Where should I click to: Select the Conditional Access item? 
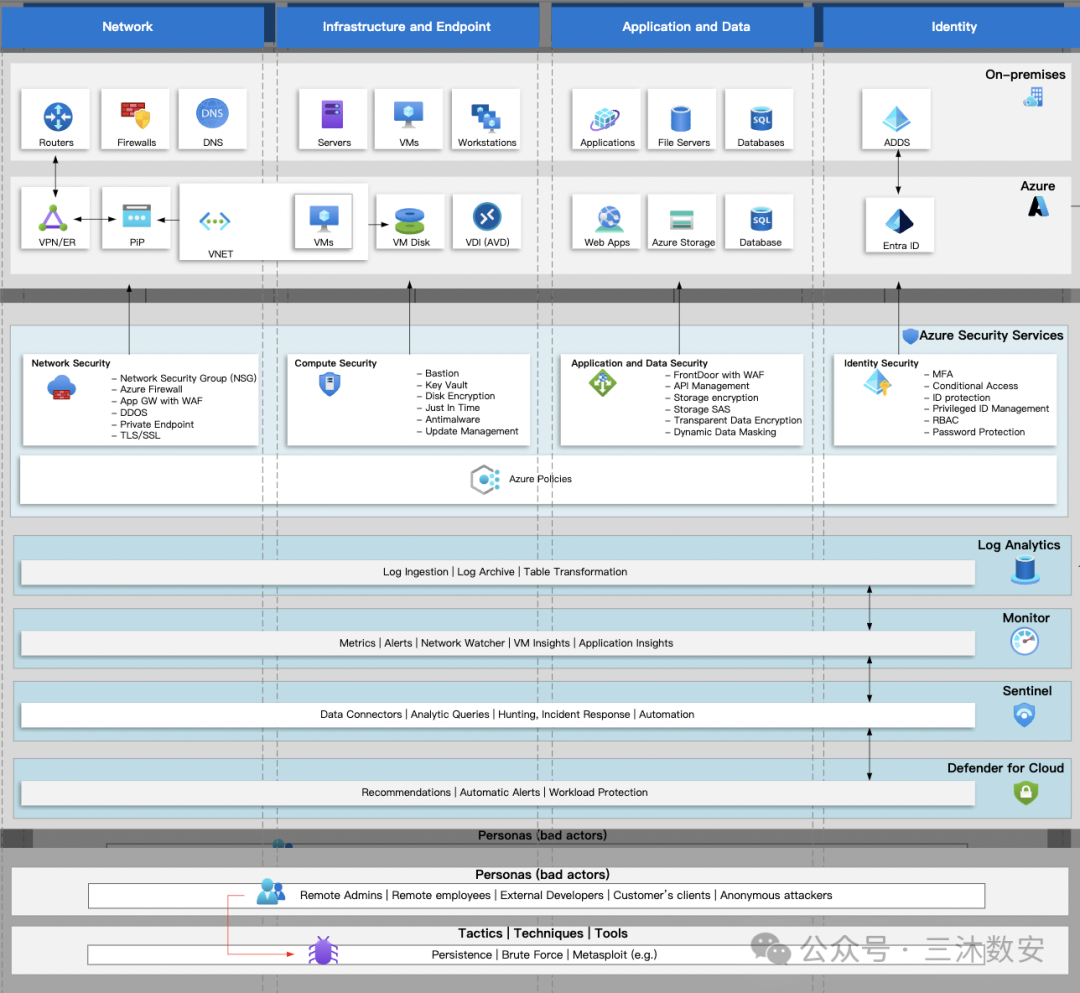(975, 386)
